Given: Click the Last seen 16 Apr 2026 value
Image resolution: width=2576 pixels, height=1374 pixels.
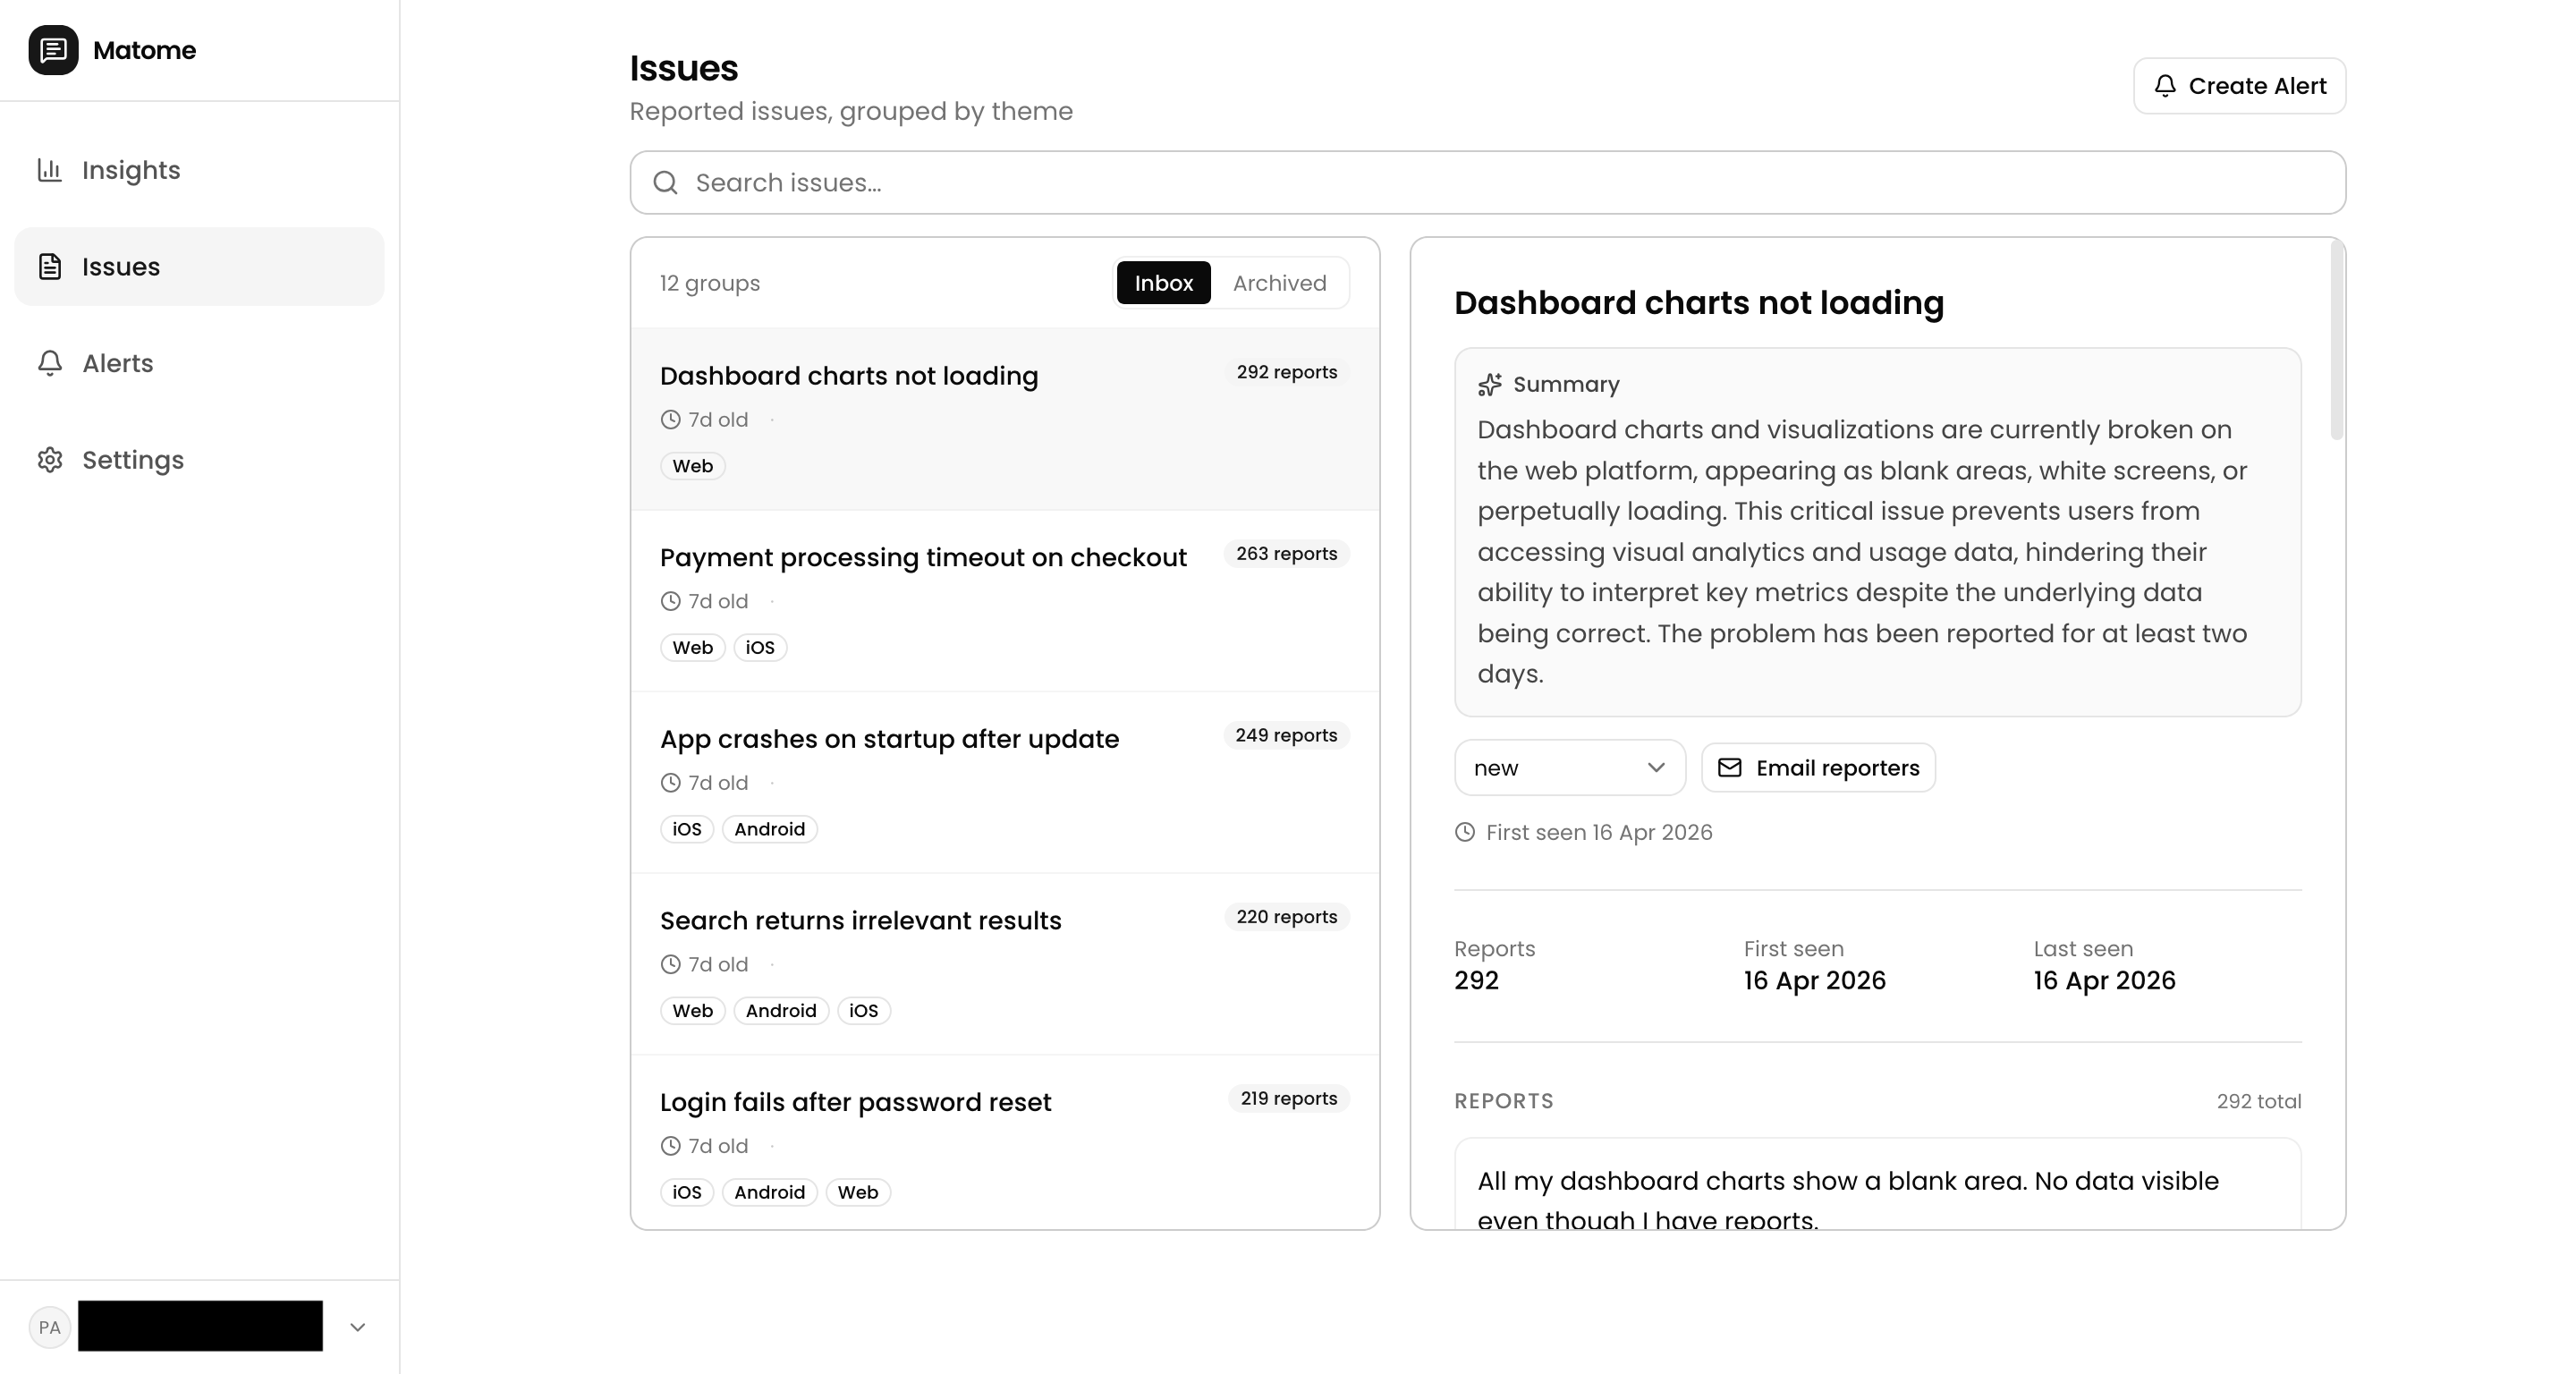Looking at the screenshot, I should point(2104,980).
